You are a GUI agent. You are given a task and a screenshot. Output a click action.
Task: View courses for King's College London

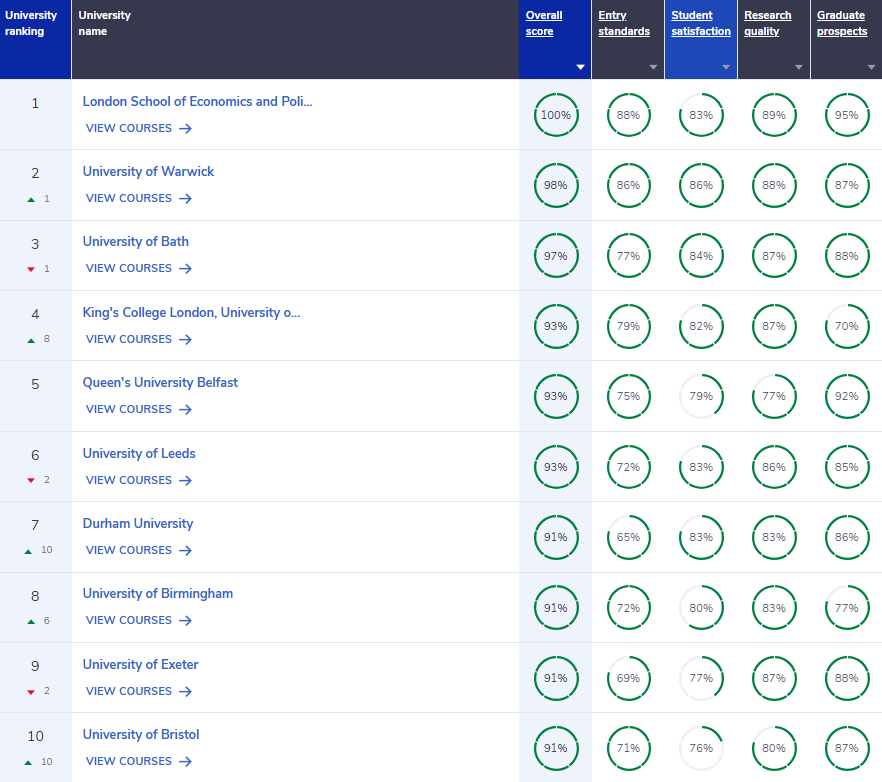tap(139, 339)
